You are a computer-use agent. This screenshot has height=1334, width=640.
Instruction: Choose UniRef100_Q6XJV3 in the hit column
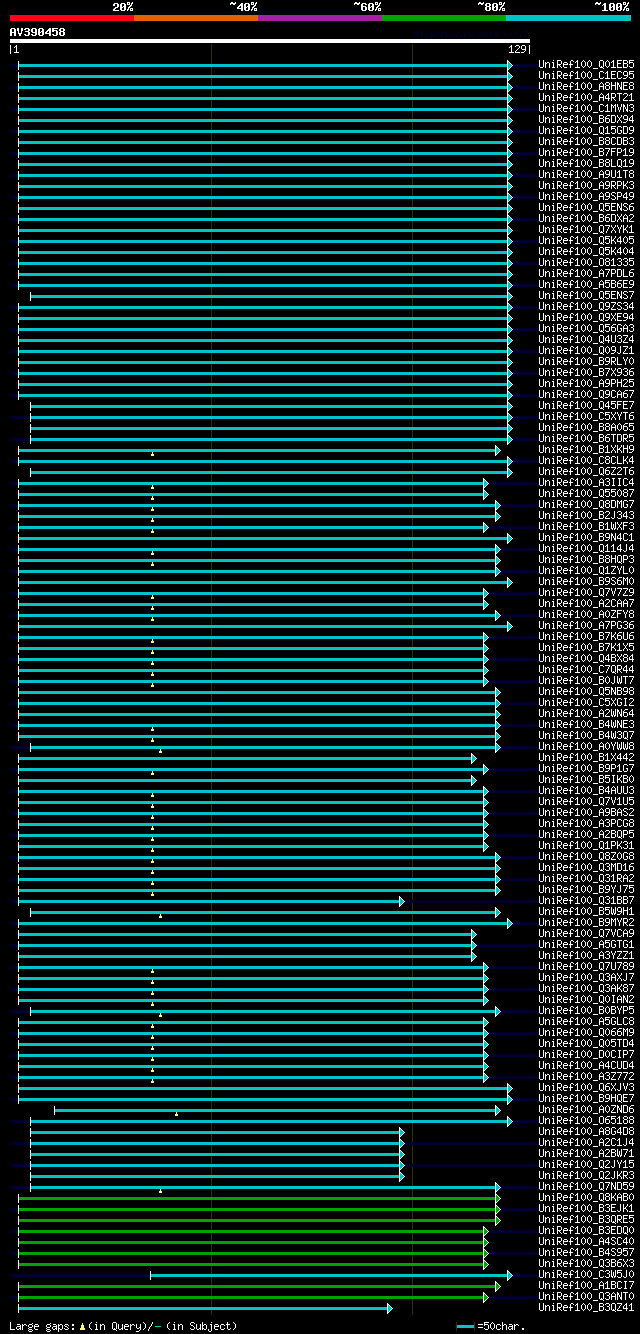(586, 1088)
